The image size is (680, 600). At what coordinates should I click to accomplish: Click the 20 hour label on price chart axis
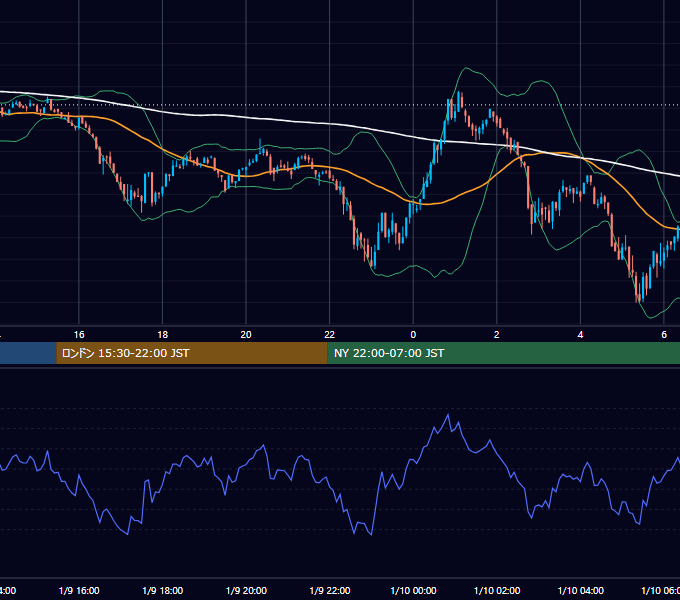(x=246, y=335)
